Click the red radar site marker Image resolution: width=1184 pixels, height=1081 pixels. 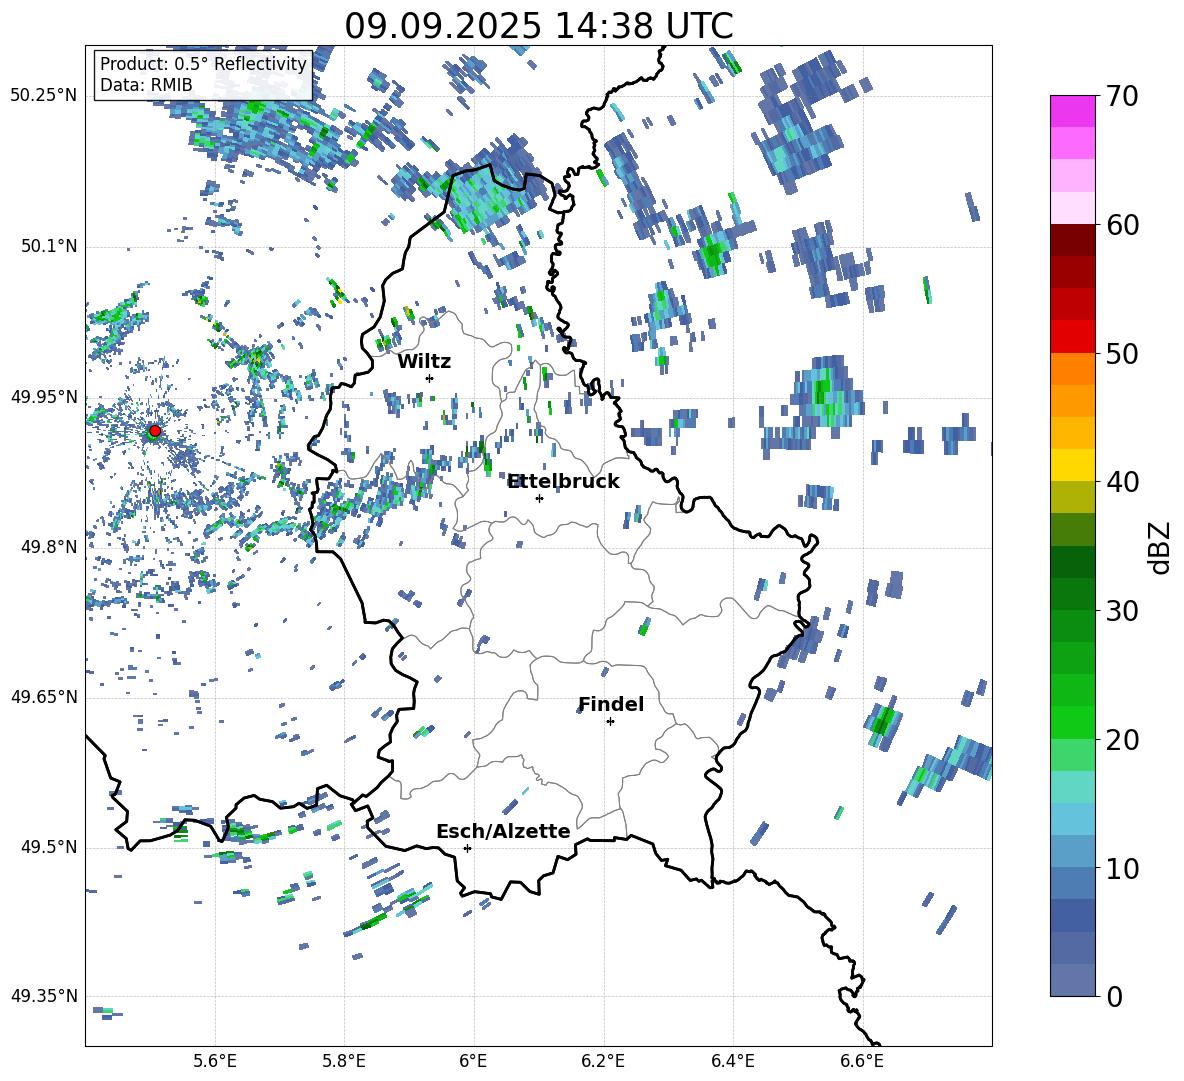[155, 431]
